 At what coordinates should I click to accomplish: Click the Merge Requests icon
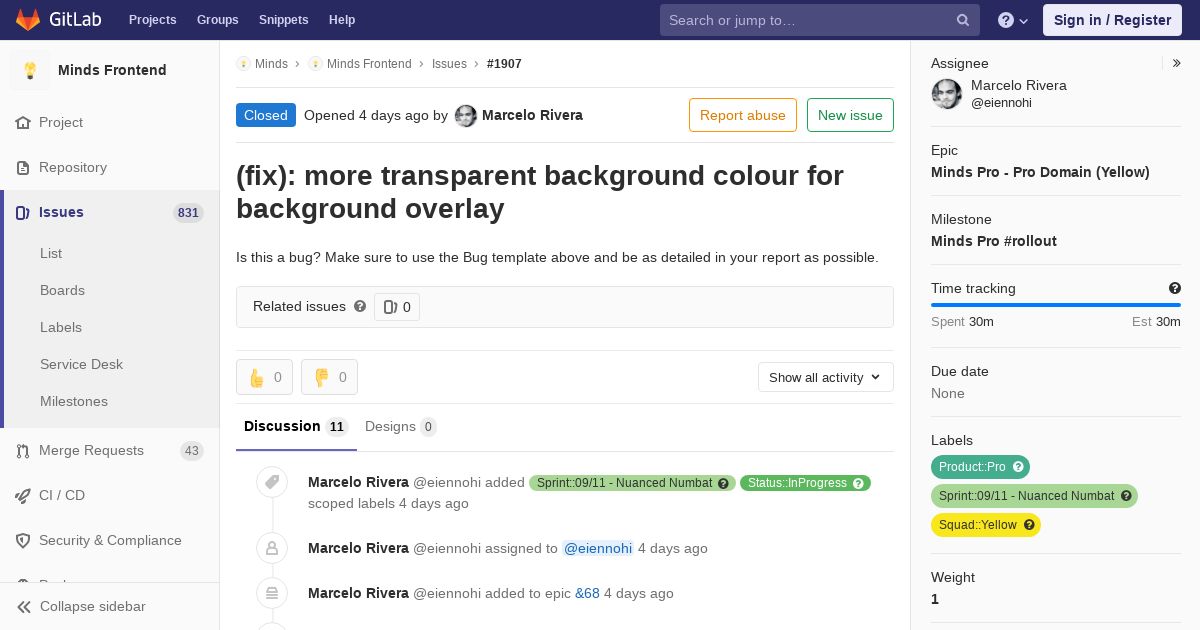point(23,451)
